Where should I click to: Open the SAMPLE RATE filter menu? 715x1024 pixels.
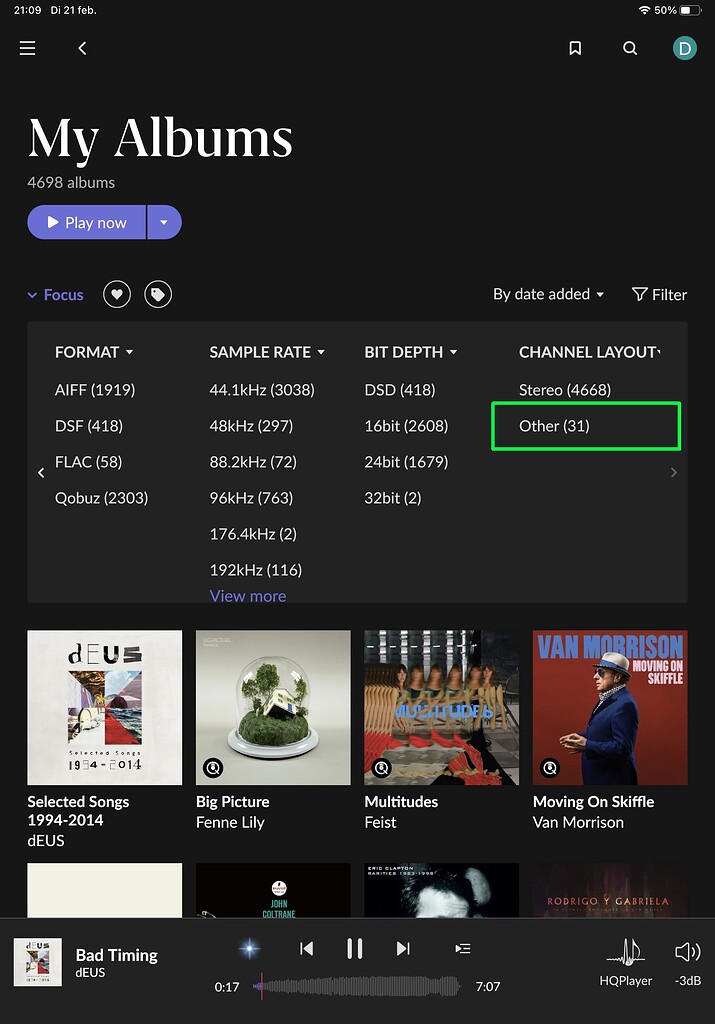click(x=267, y=352)
